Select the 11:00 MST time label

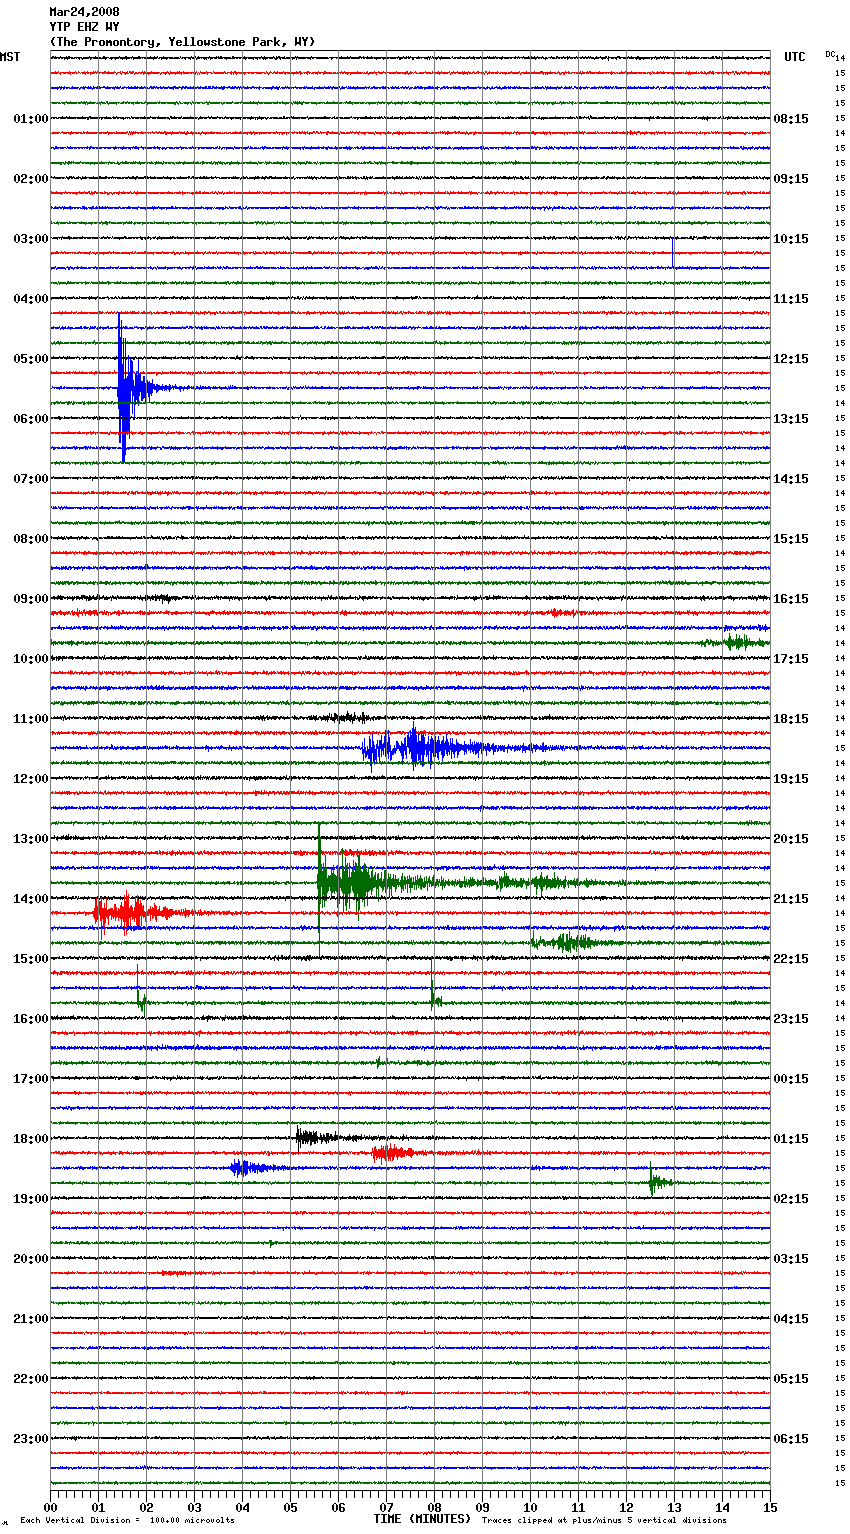(31, 719)
